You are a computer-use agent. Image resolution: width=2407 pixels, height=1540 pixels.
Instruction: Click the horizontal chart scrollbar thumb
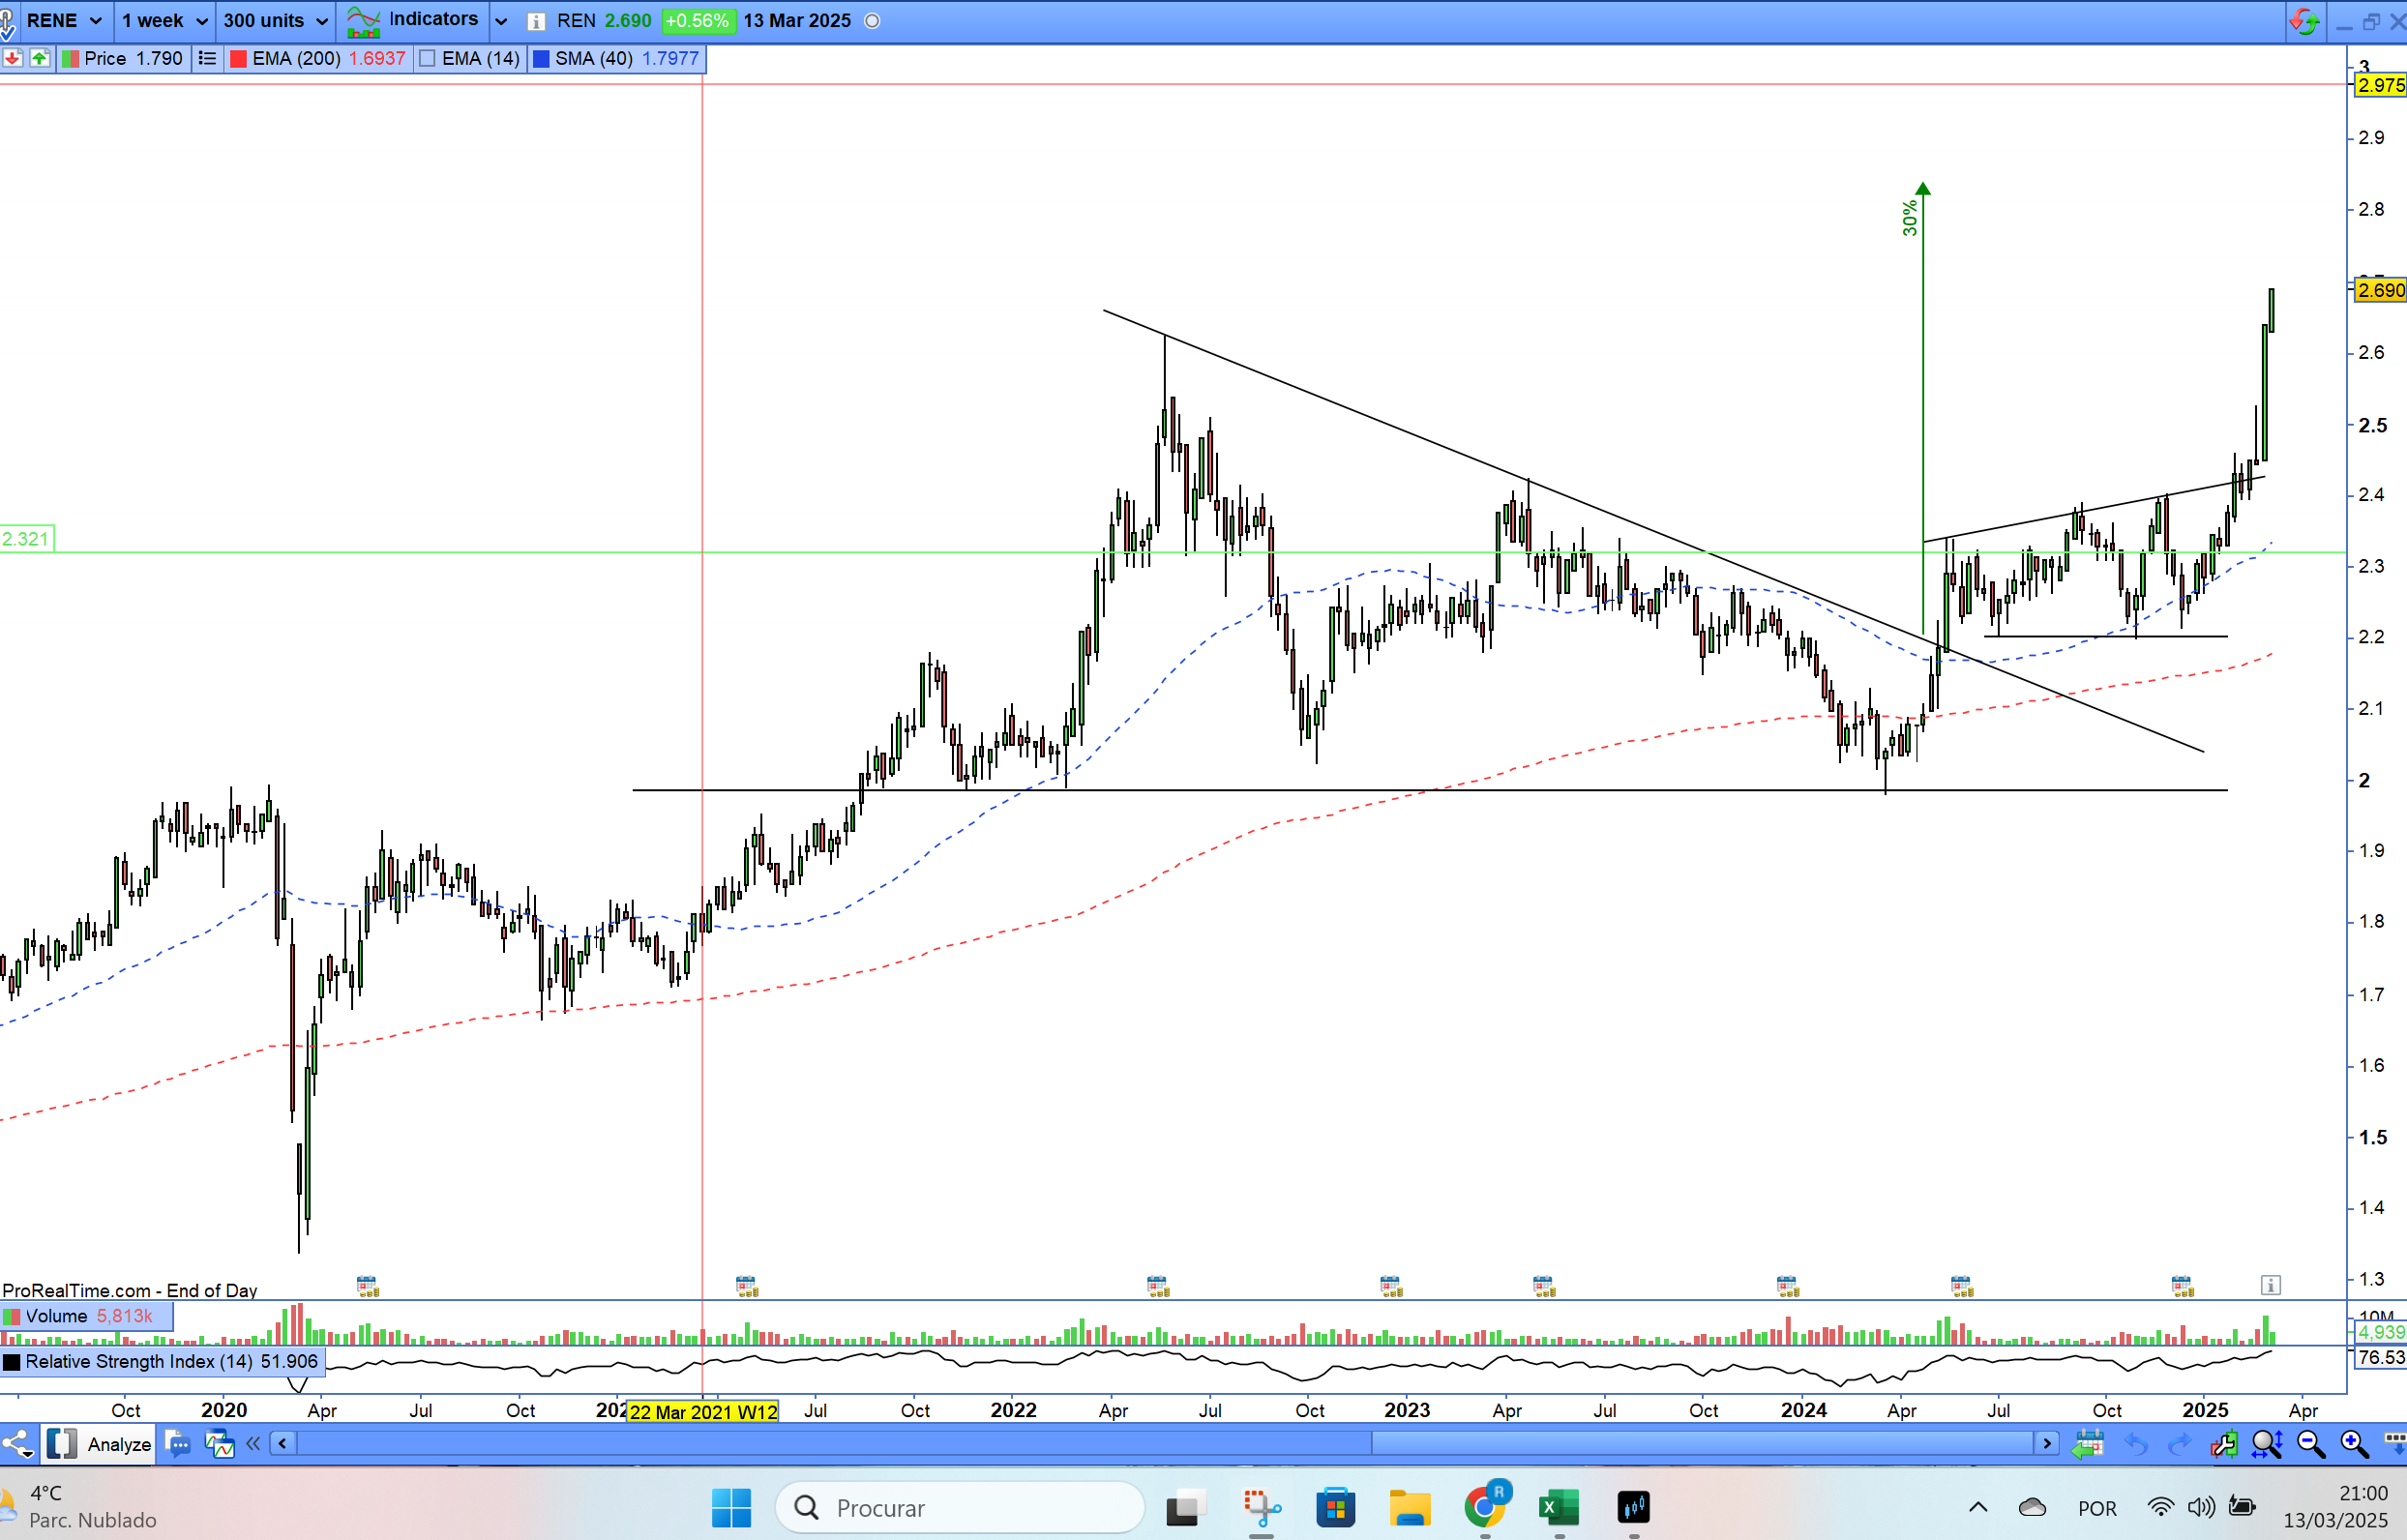click(1702, 1443)
